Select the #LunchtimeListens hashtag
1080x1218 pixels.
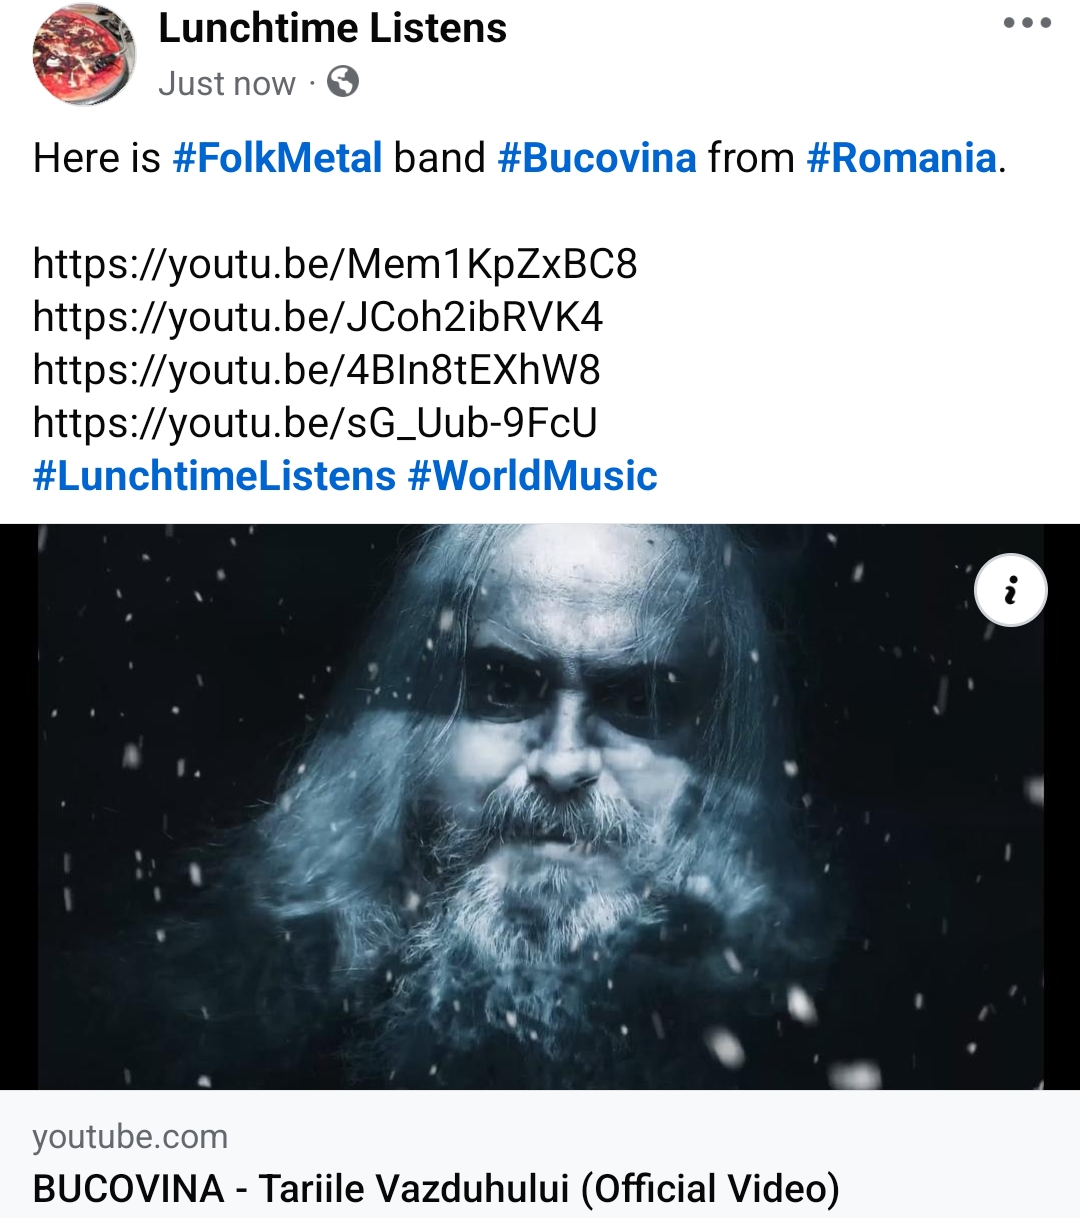click(214, 476)
